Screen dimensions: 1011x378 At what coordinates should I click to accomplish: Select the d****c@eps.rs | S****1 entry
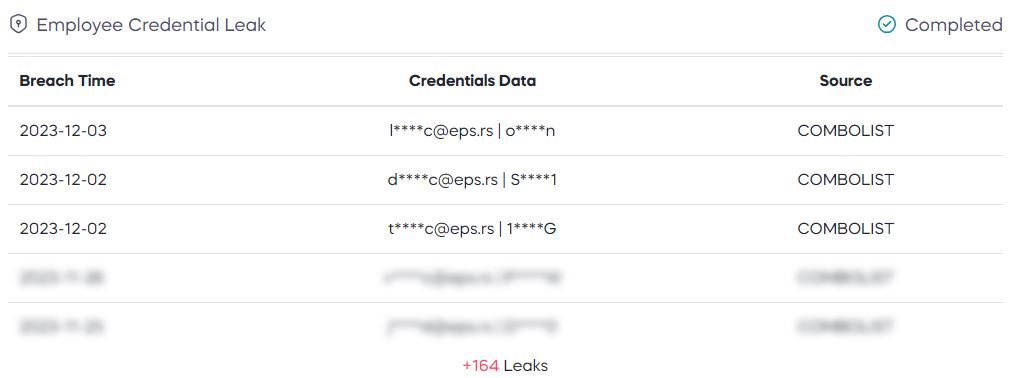click(472, 180)
